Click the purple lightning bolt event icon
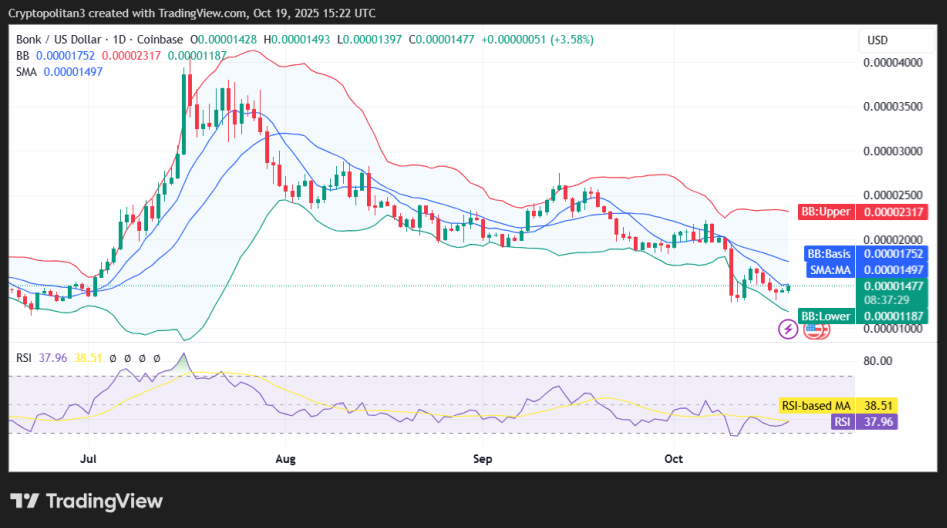This screenshot has width=947, height=528. [x=788, y=328]
